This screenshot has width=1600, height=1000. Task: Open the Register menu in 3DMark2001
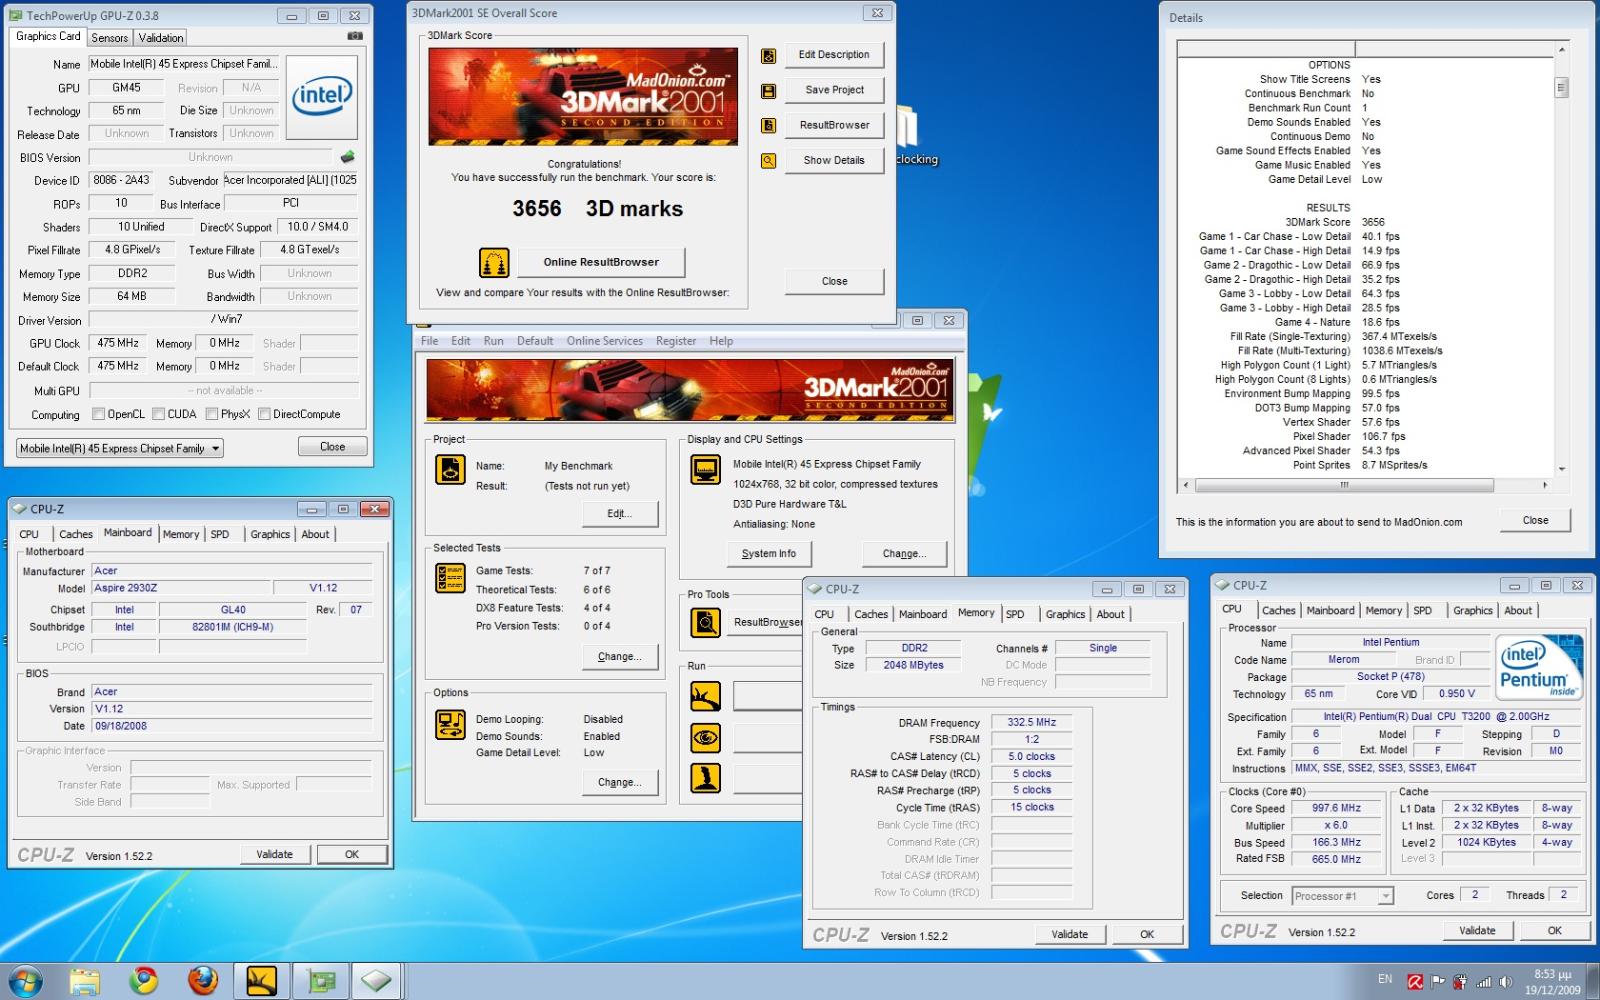point(676,341)
